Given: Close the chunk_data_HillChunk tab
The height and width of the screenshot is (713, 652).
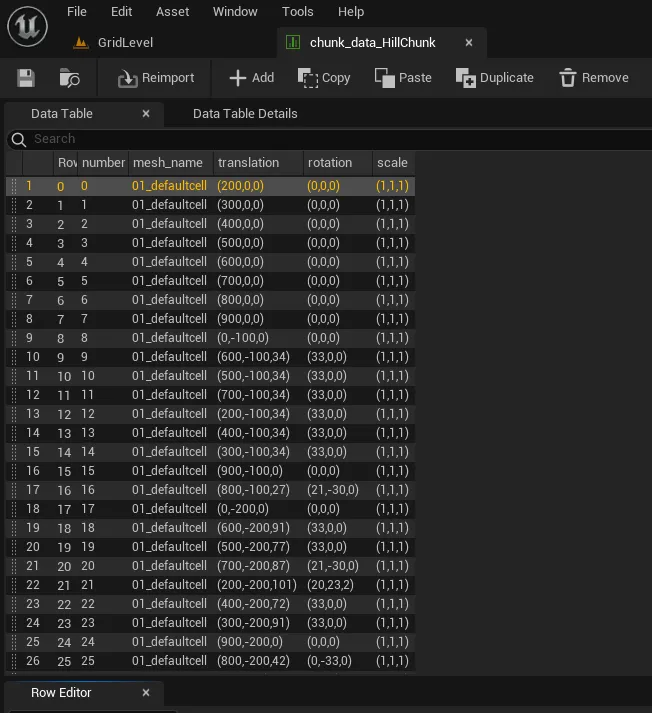Looking at the screenshot, I should (469, 43).
